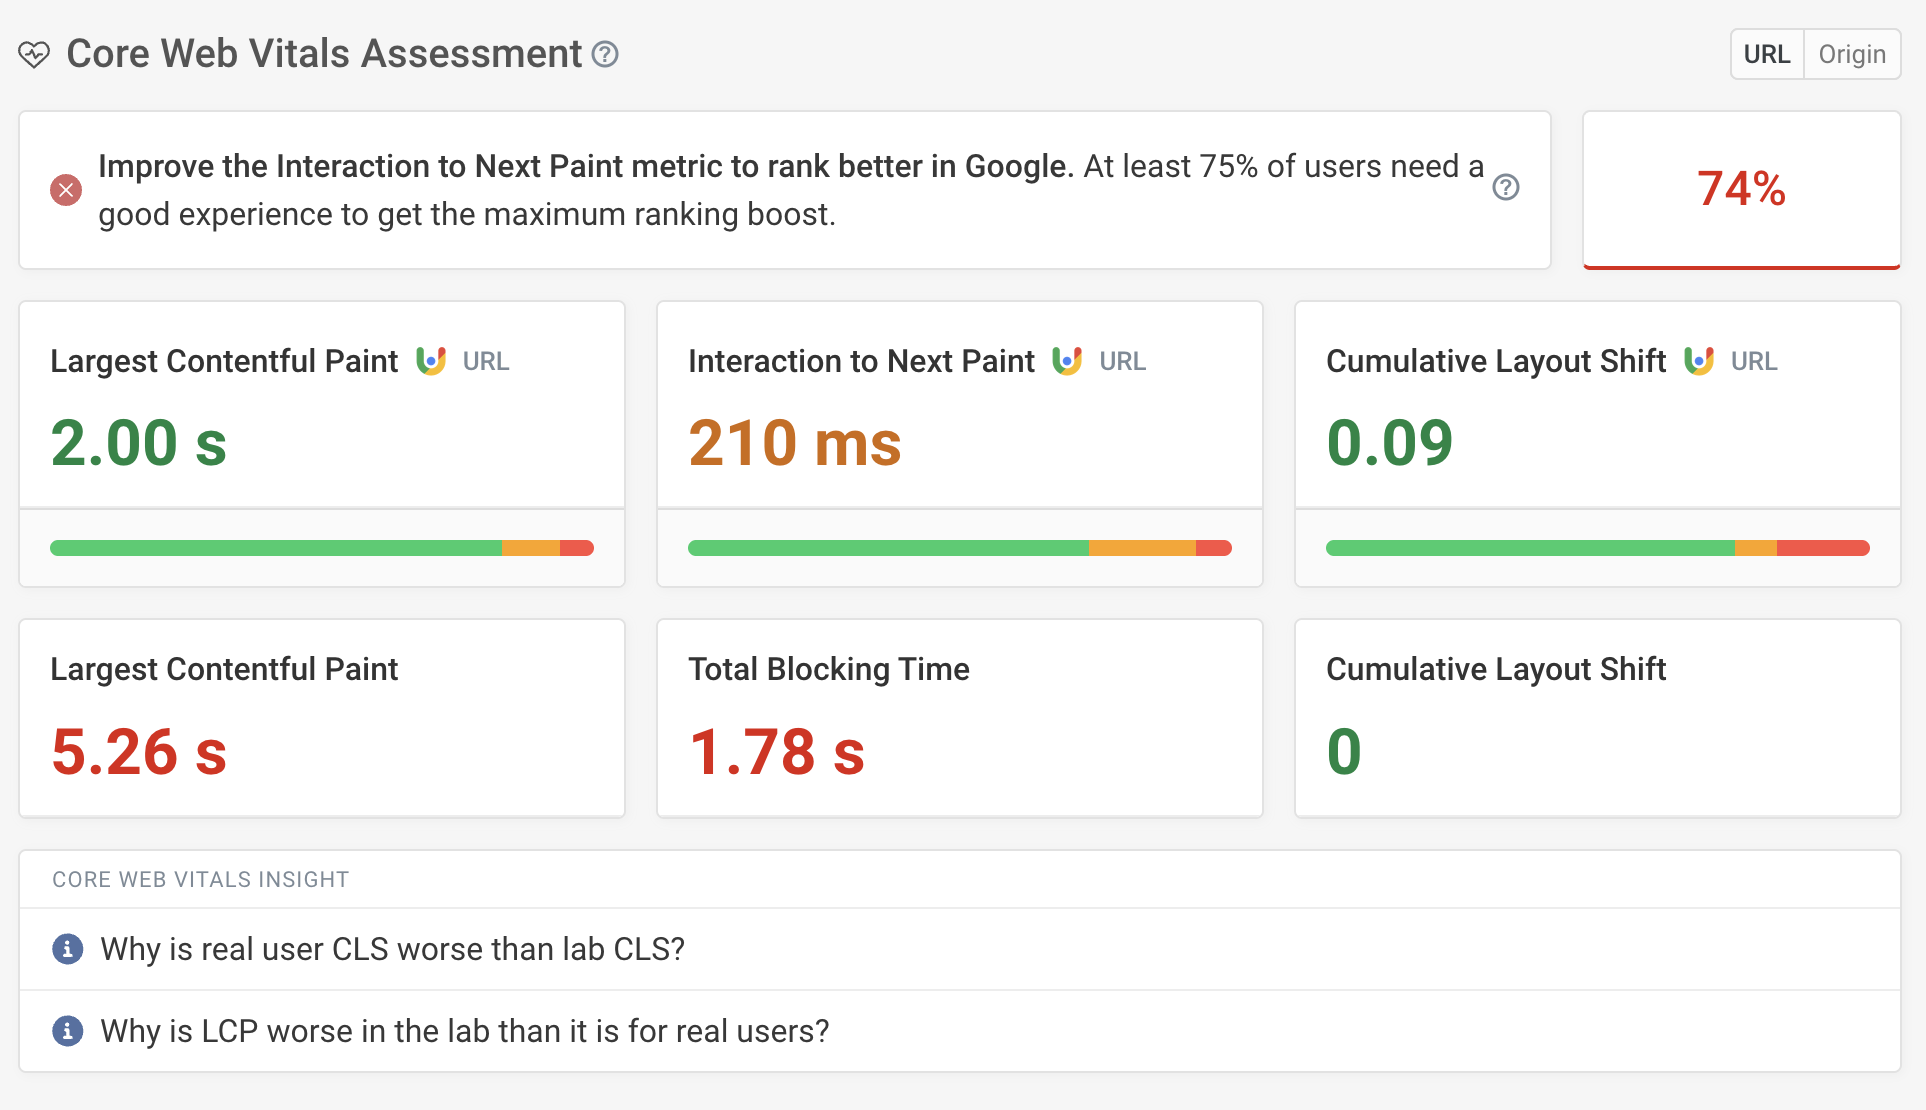The height and width of the screenshot is (1110, 1926).
Task: Click the info icon next to the LCP insight question
Action: [x=68, y=1031]
